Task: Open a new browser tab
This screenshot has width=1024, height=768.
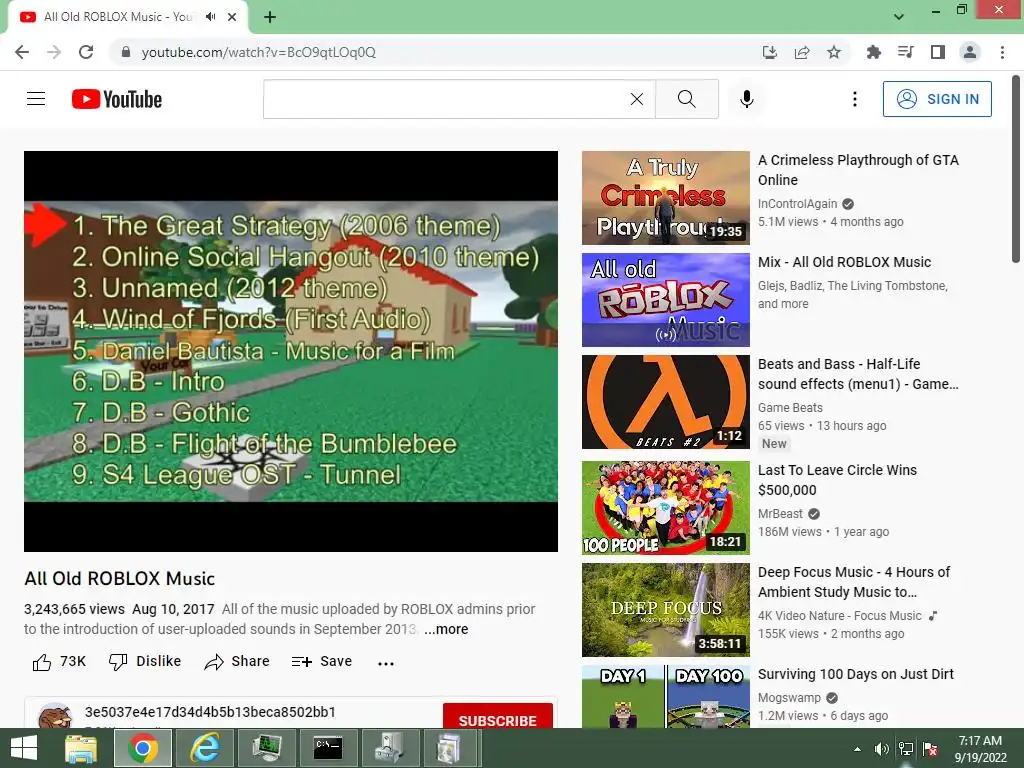Action: click(x=270, y=17)
